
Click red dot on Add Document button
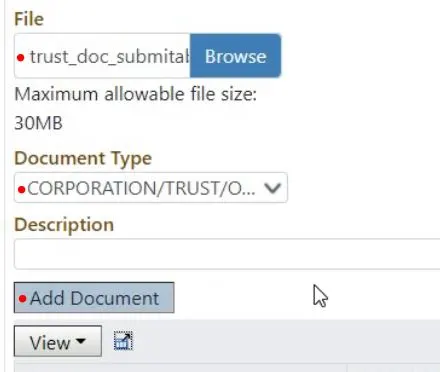coord(22,298)
